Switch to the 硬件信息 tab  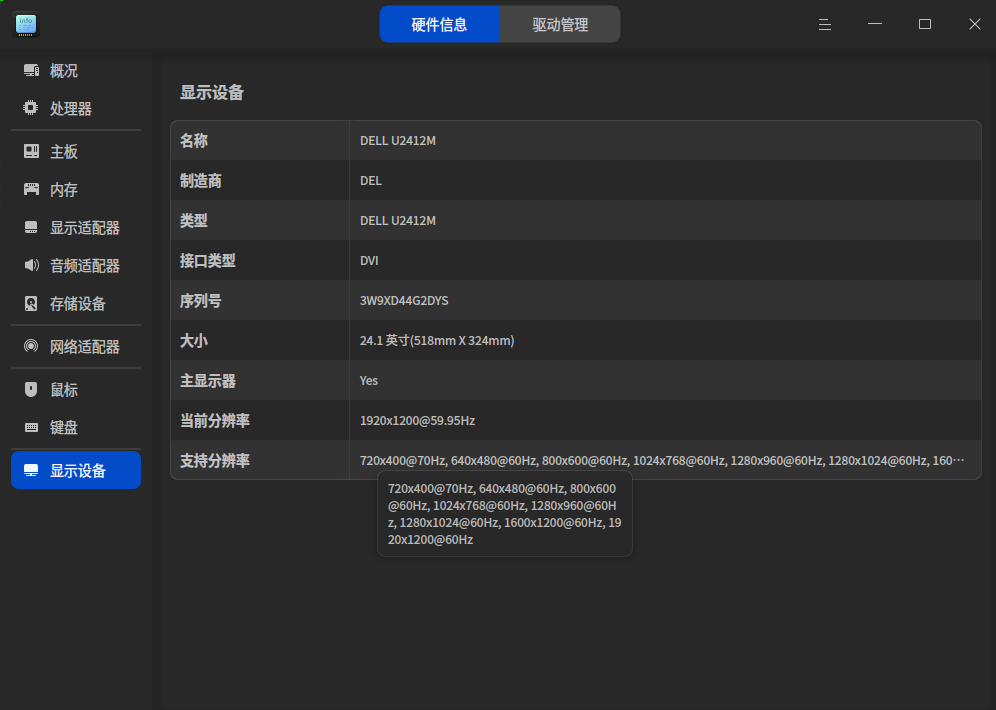(440, 24)
